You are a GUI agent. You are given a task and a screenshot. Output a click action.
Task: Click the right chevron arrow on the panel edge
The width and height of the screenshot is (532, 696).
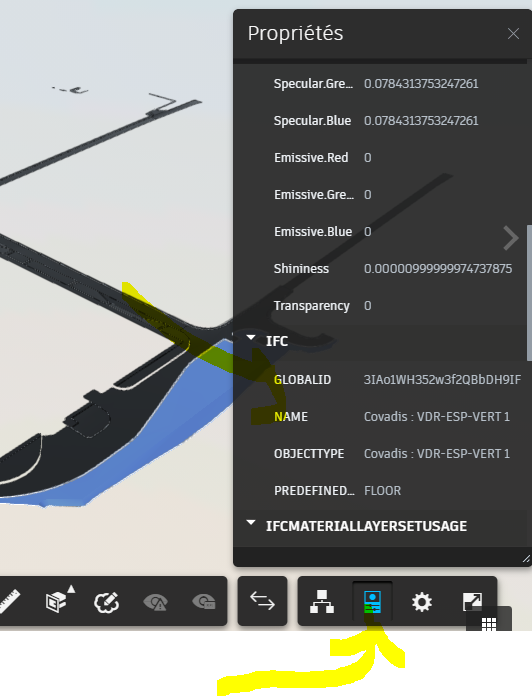coord(511,238)
